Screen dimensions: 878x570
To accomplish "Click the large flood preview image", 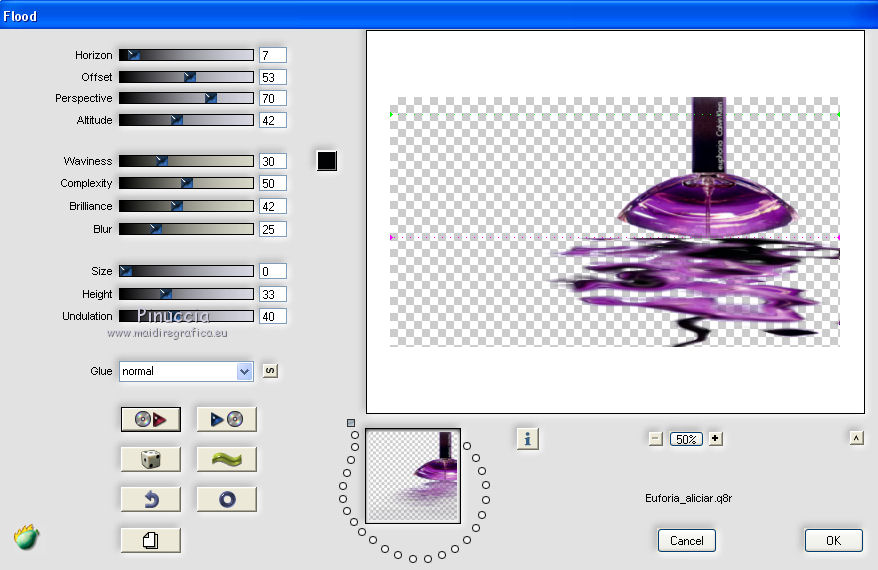I will tap(615, 222).
